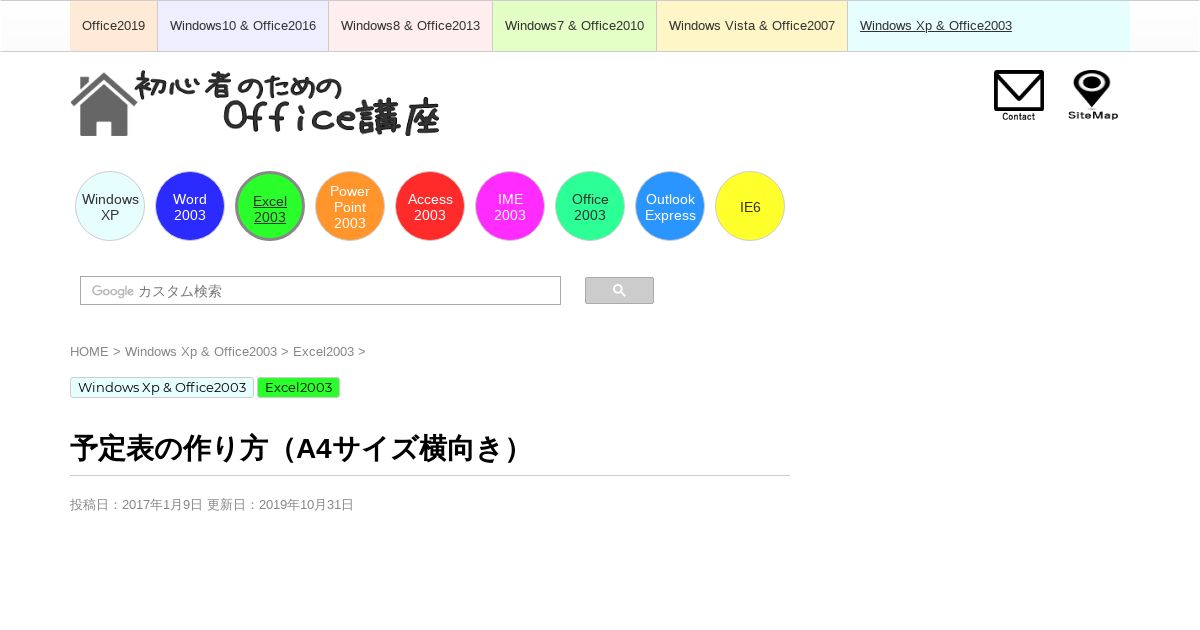The width and height of the screenshot is (1200, 630).
Task: Select the Word 2003 blue circle
Action: coord(190,206)
